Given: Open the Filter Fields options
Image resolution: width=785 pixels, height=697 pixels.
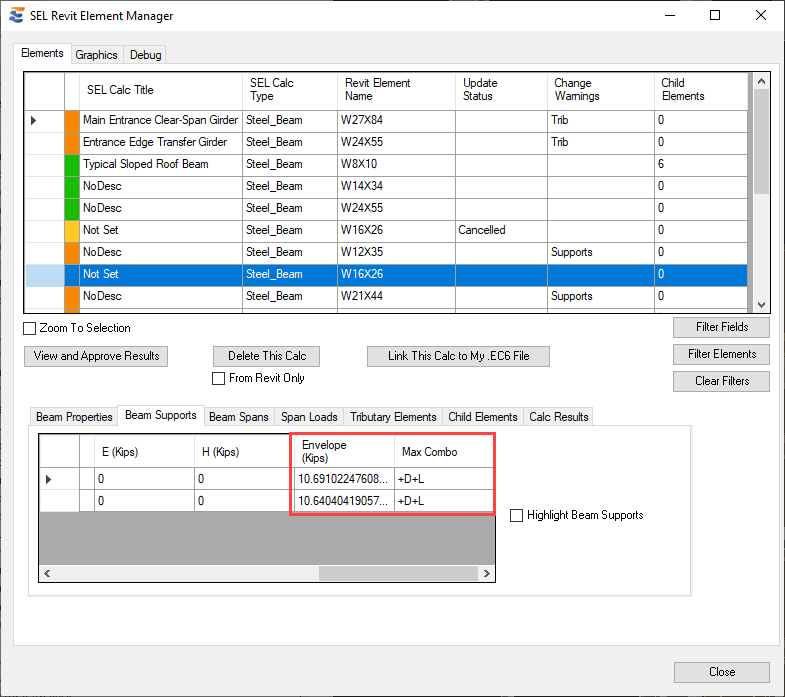Looking at the screenshot, I should pos(721,328).
